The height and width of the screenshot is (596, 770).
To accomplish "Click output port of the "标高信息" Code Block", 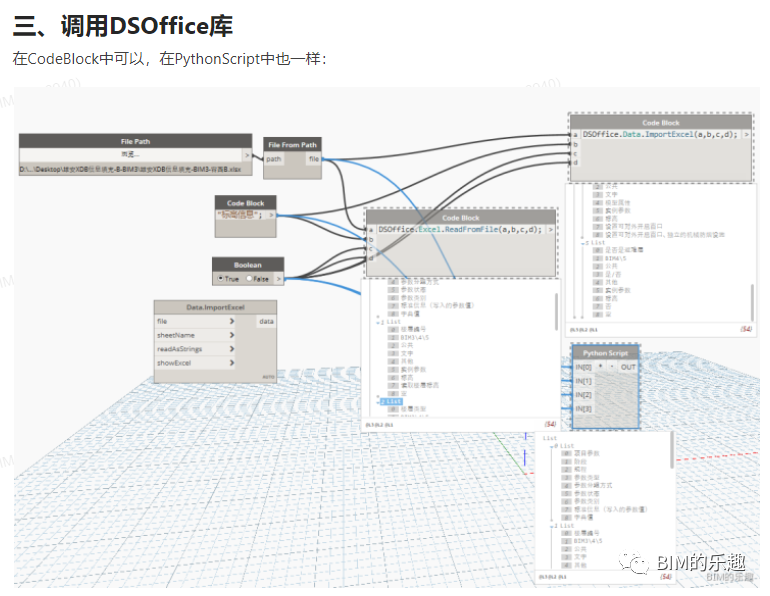I will pos(272,215).
